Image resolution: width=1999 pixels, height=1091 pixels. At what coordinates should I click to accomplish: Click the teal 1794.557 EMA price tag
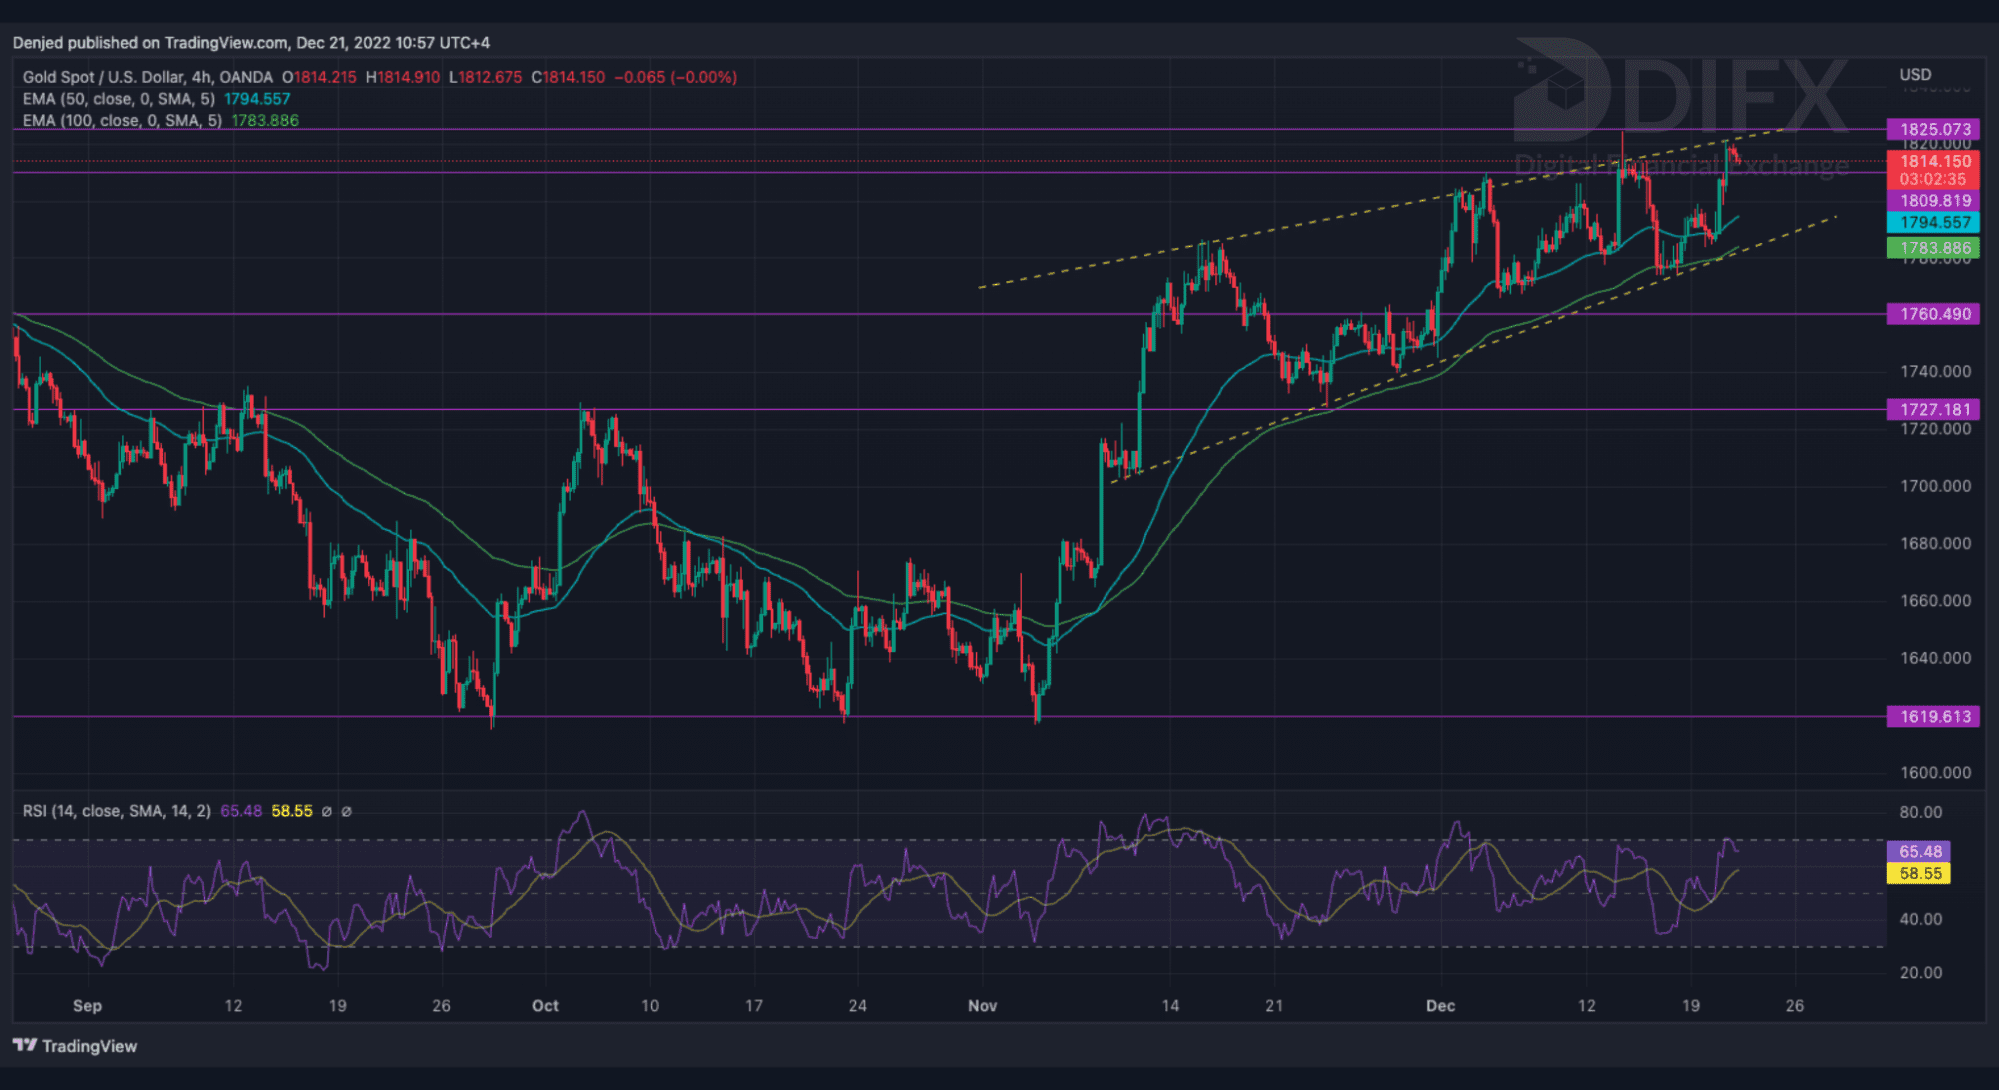(x=1933, y=223)
